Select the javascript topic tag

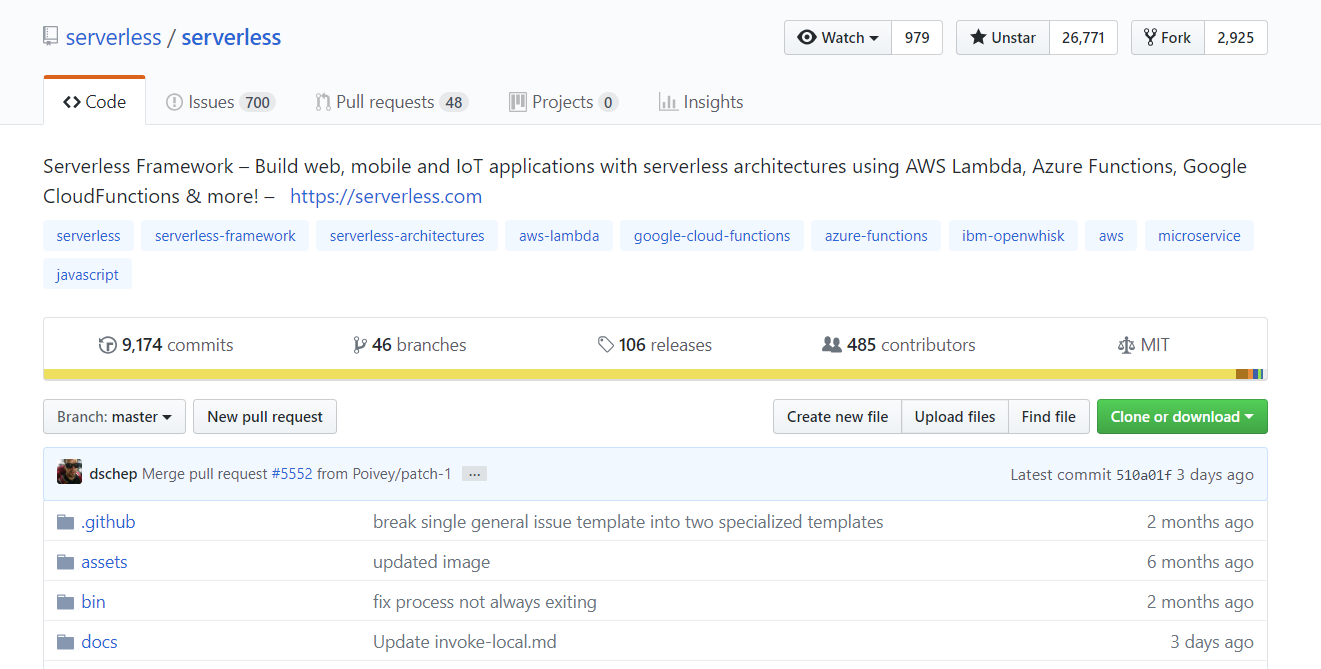(88, 274)
